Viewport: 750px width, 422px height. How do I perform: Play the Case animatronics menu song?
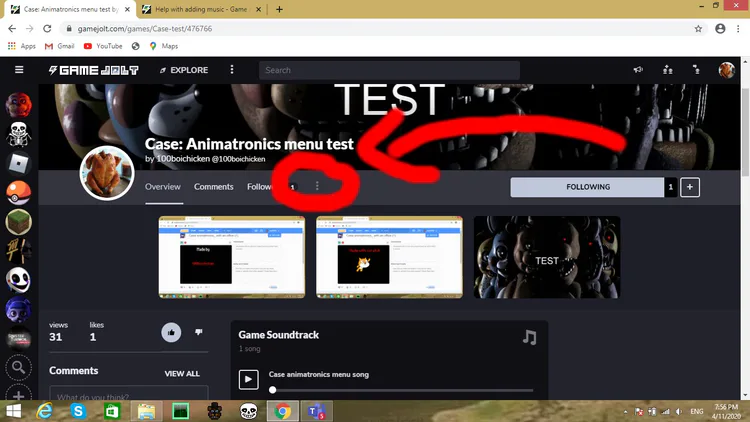[249, 379]
